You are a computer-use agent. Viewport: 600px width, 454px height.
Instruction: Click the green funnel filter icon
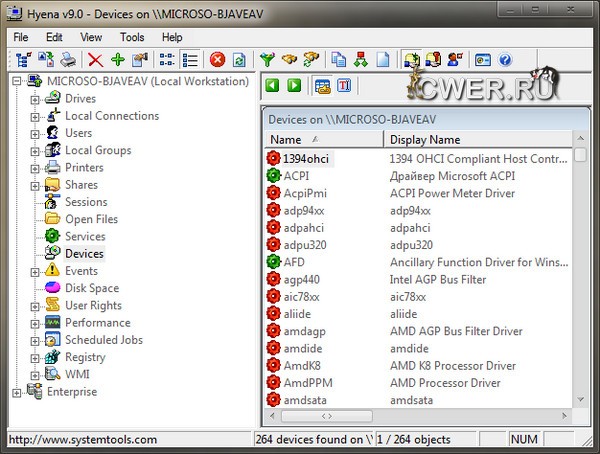tap(267, 60)
